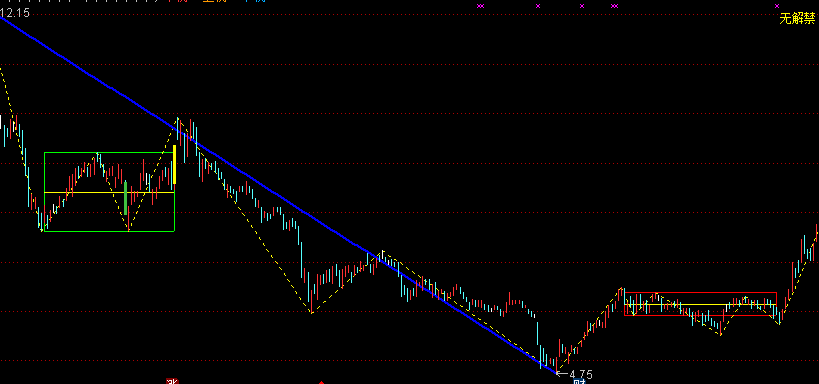
Task: Select the second double magenta x marker
Action: (x=615, y=6)
